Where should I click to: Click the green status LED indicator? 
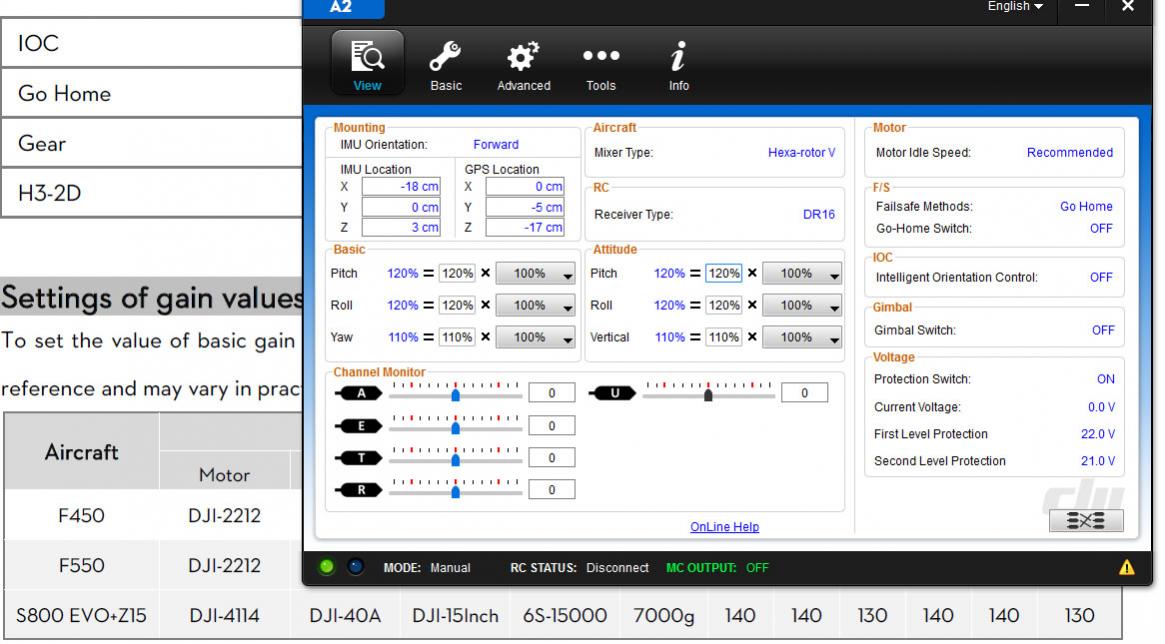[326, 567]
